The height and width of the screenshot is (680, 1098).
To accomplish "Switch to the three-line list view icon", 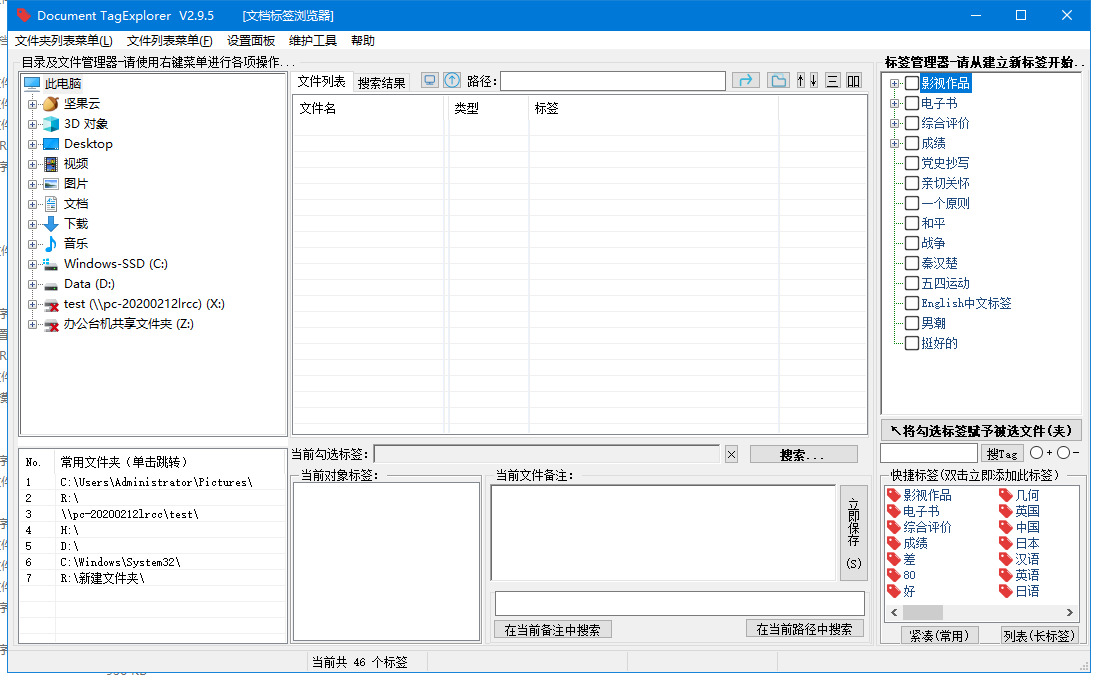I will pyautogui.click(x=832, y=81).
